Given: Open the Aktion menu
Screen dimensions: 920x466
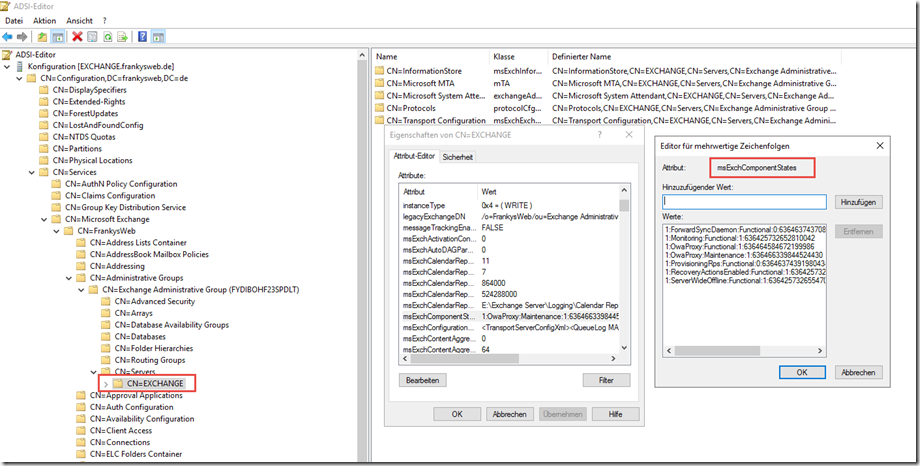Looking at the screenshot, I should pyautogui.click(x=44, y=20).
